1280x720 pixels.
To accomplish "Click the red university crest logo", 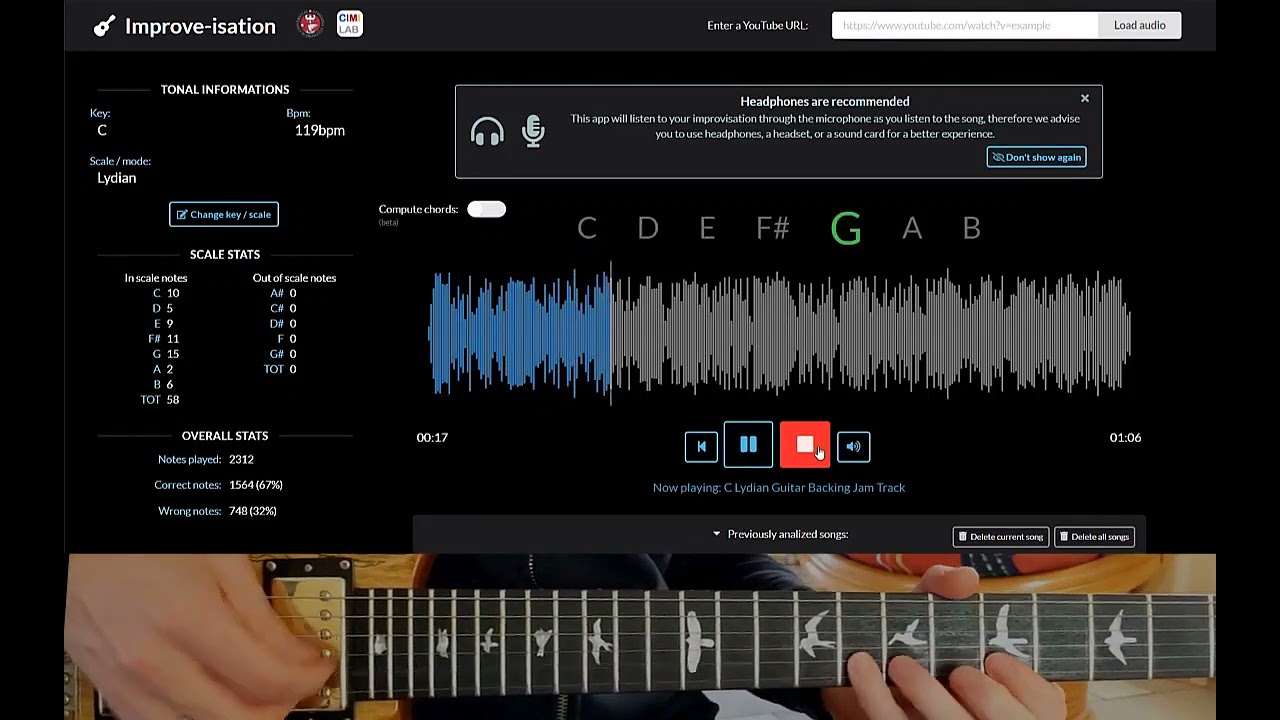I will 310,24.
